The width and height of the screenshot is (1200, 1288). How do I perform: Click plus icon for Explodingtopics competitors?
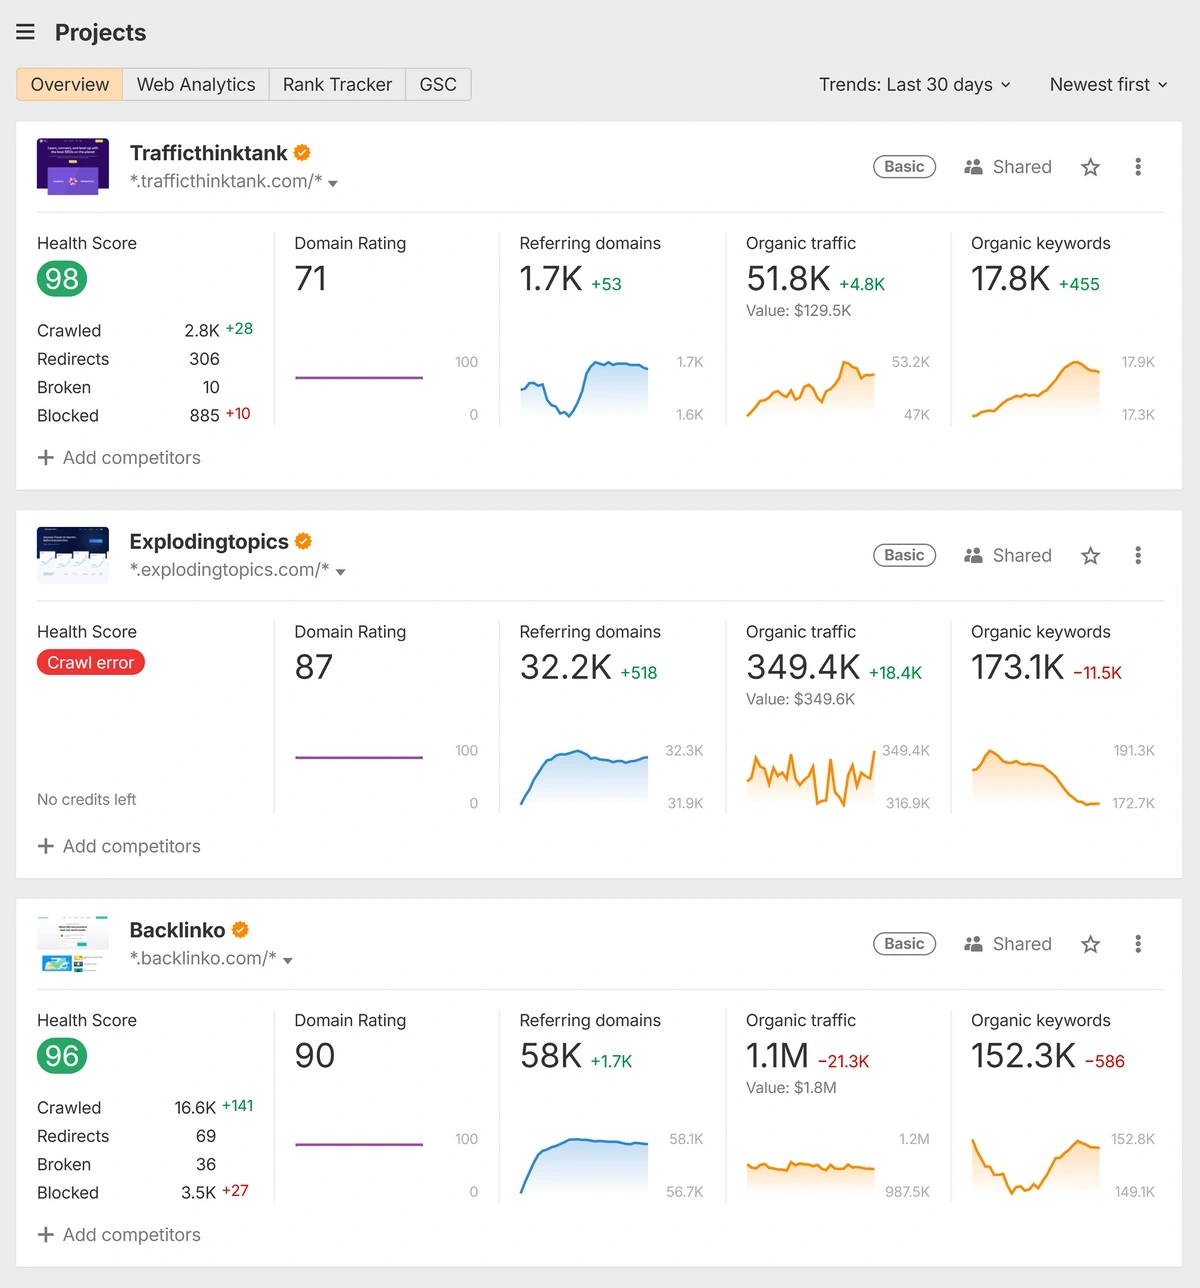click(x=45, y=846)
